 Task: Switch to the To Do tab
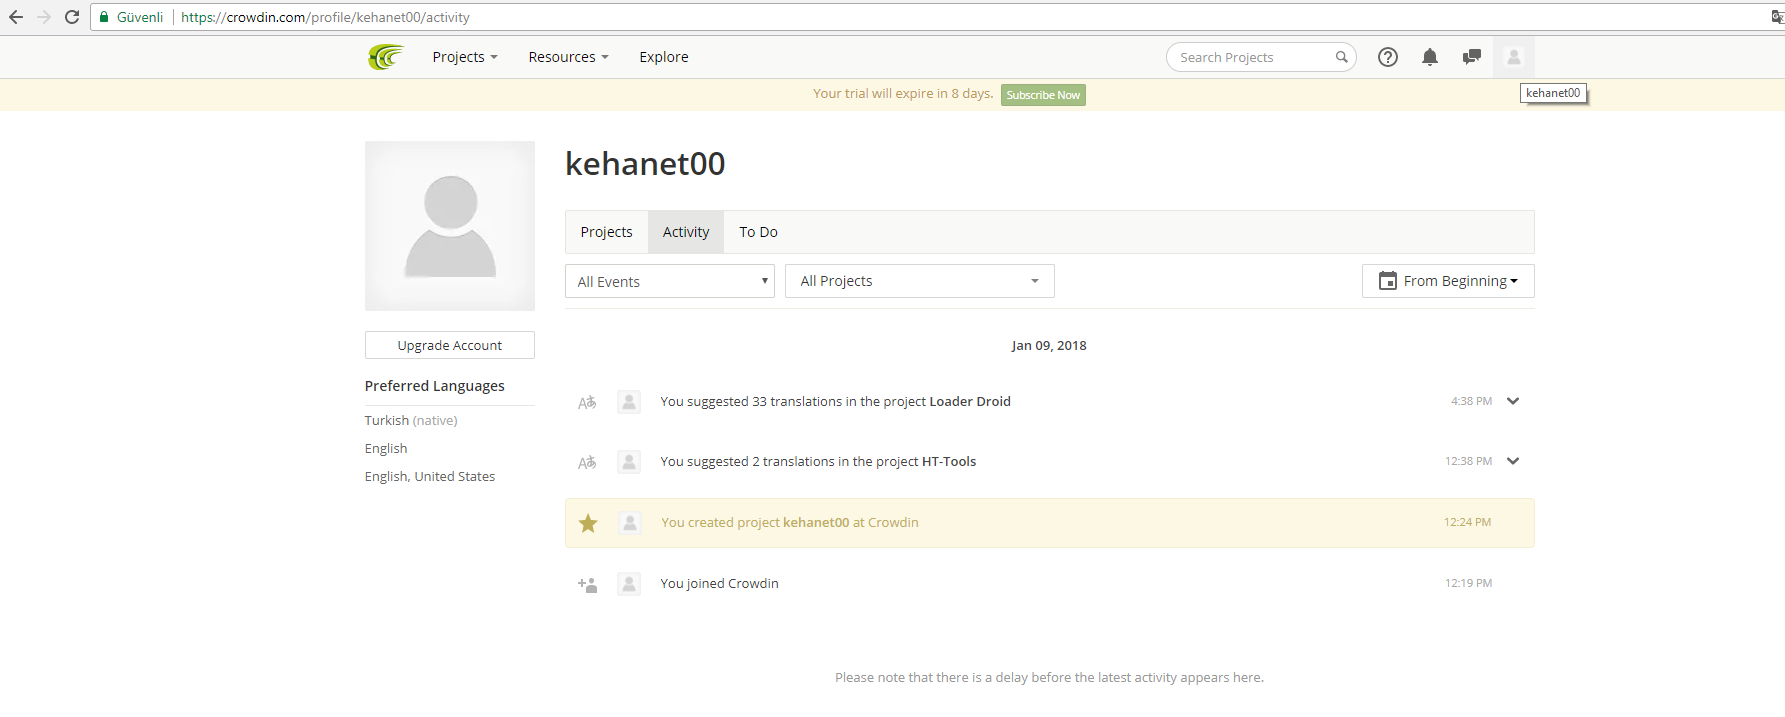coord(758,232)
